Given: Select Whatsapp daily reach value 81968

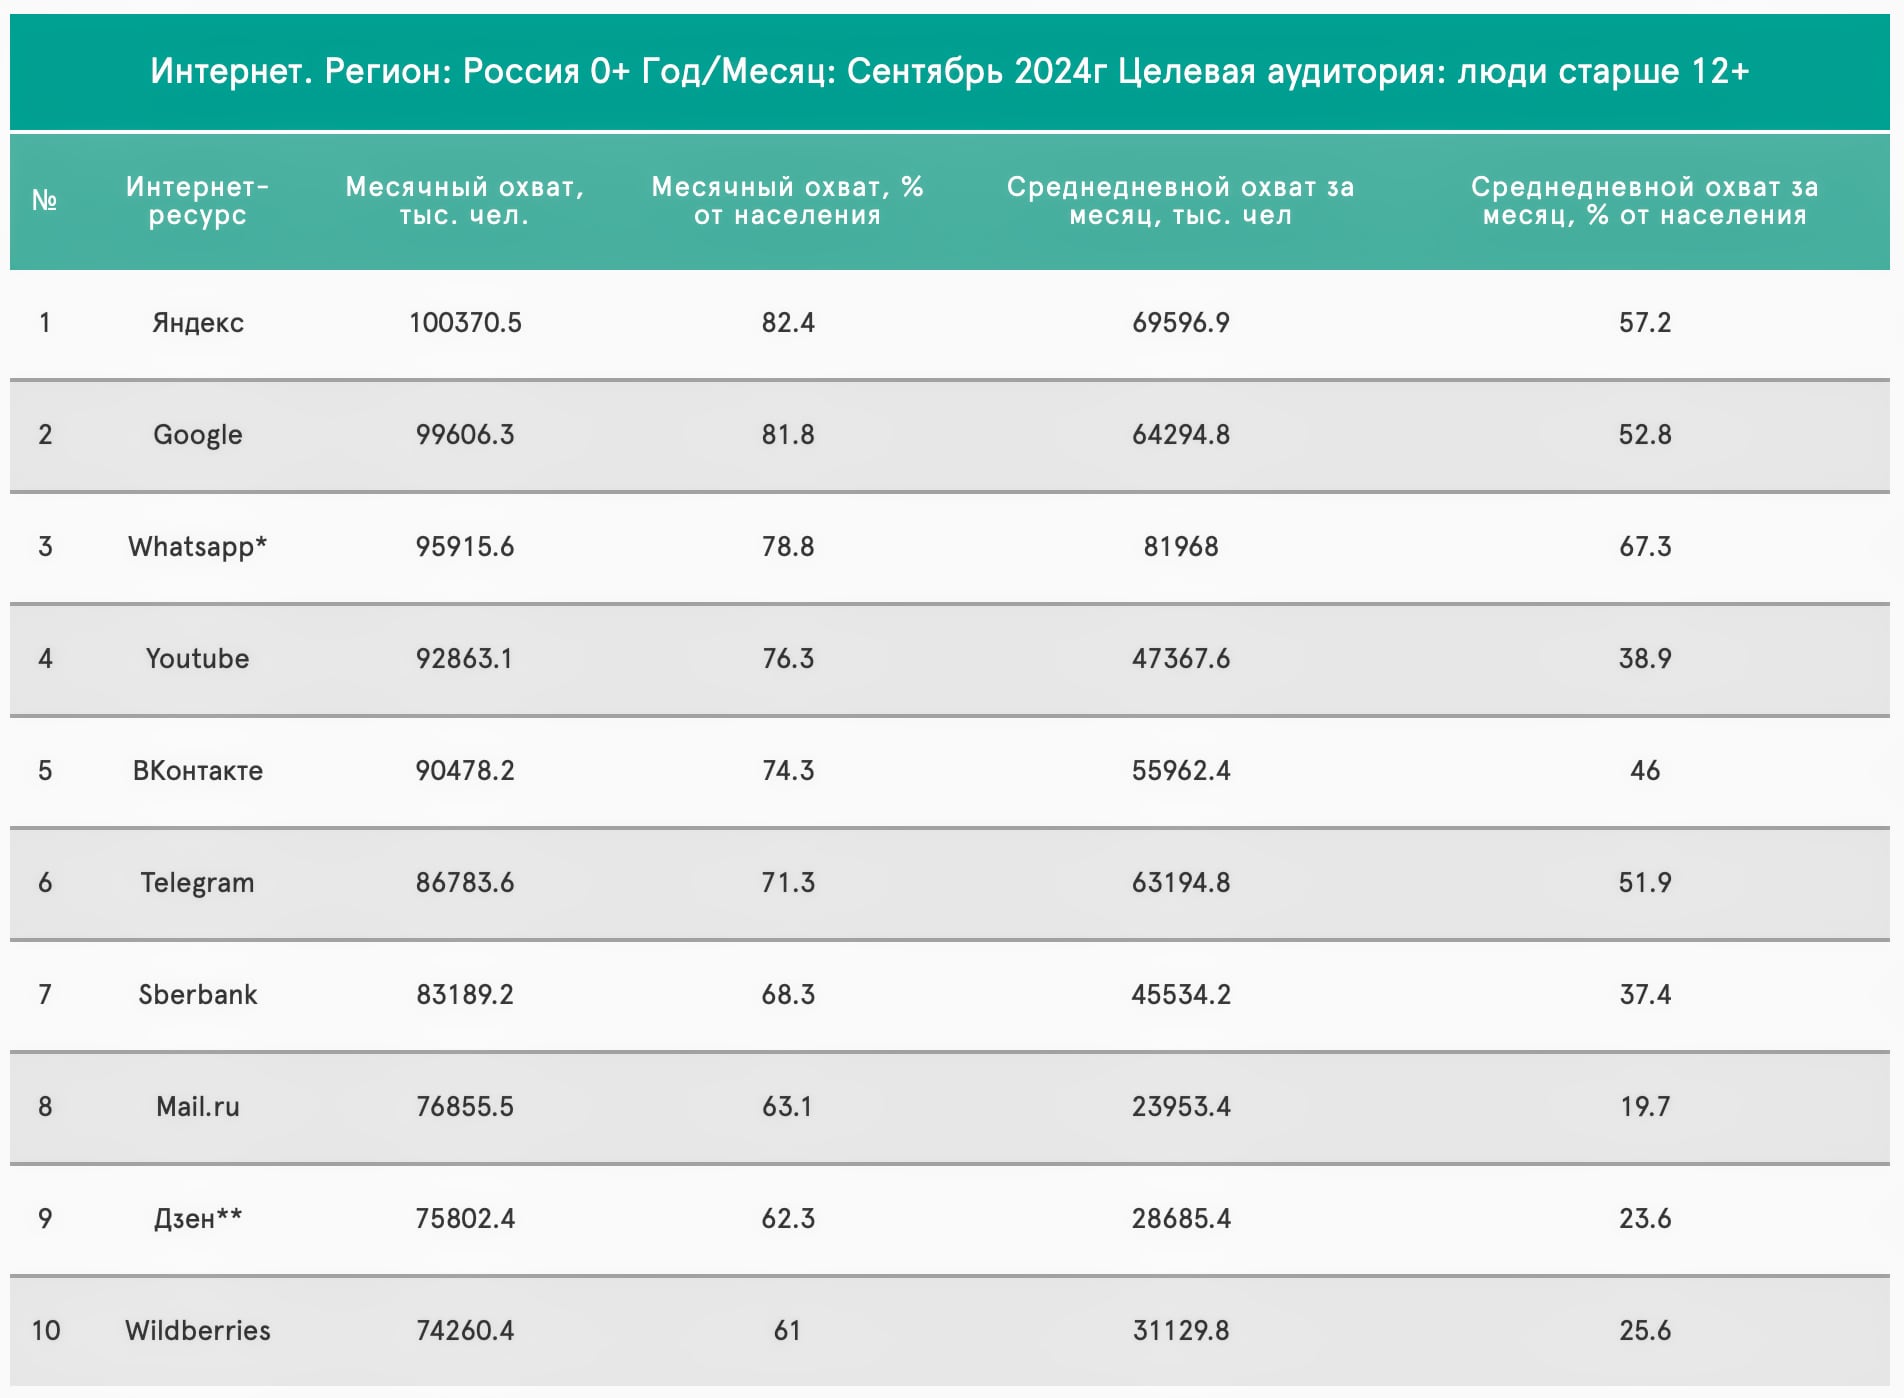Looking at the screenshot, I should point(1180,547).
